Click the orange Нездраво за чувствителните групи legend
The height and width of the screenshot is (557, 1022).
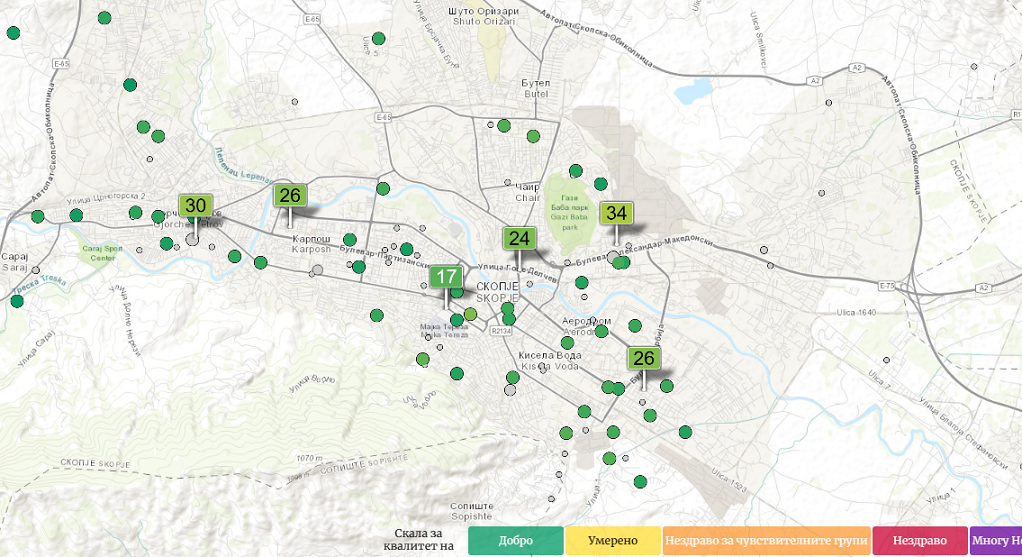pos(766,541)
